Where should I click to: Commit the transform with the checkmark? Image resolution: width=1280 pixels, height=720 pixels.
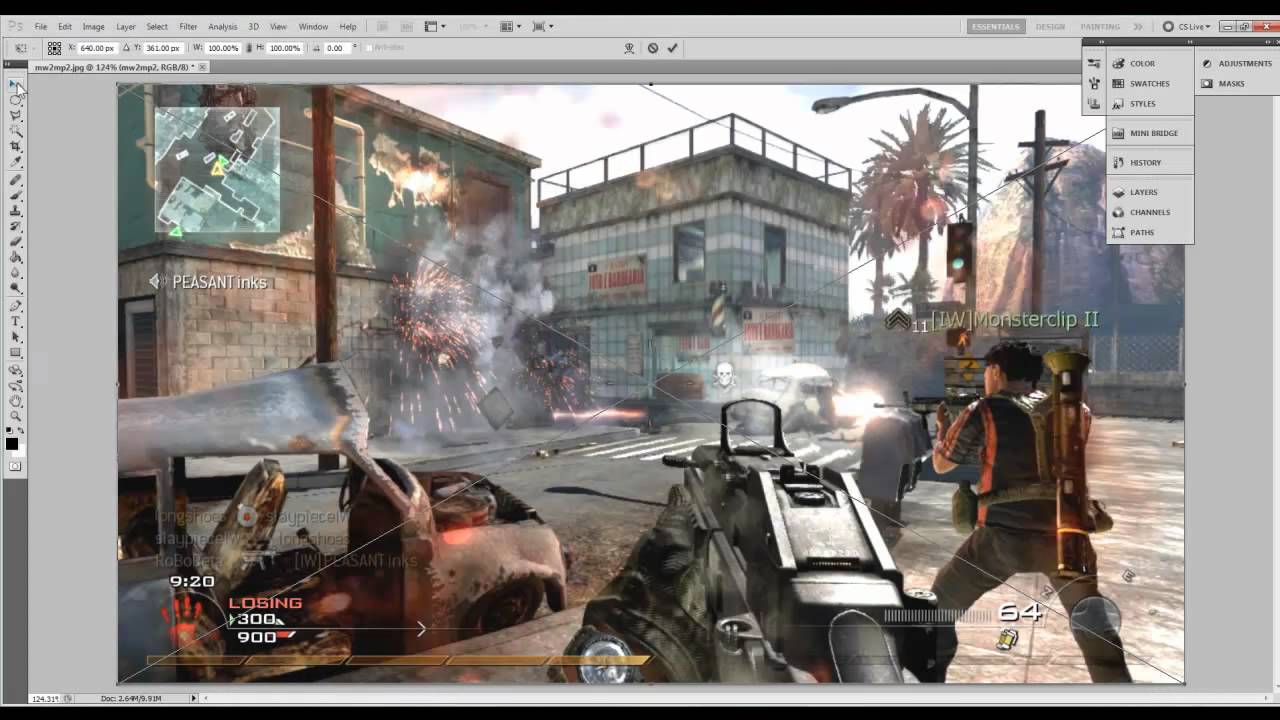pyautogui.click(x=673, y=48)
